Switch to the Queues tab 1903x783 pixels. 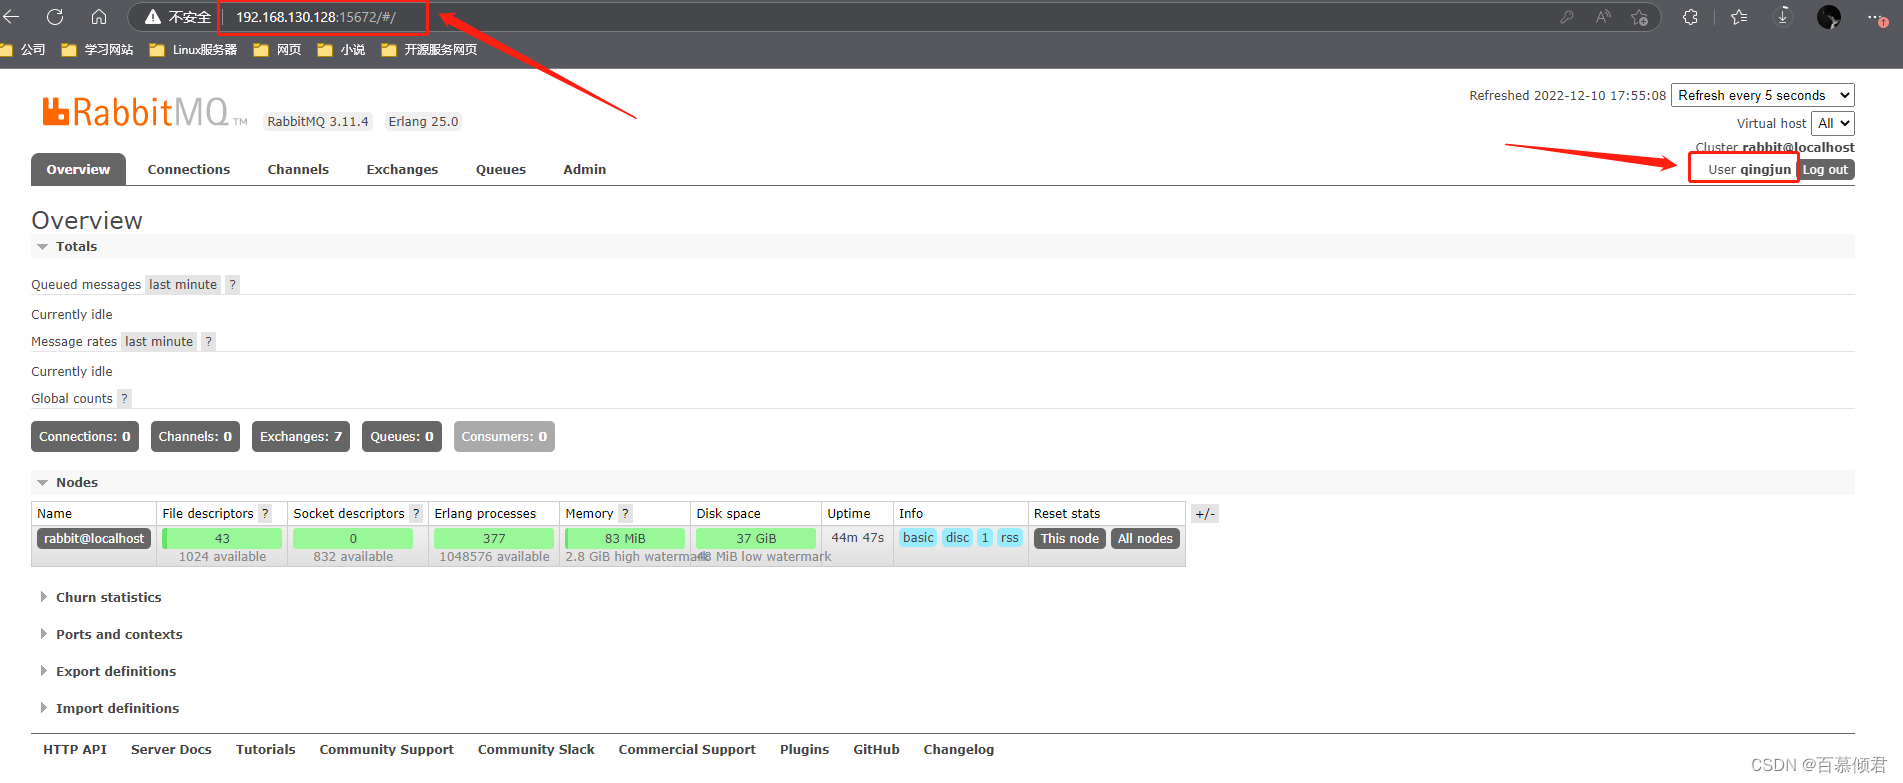[x=501, y=170]
